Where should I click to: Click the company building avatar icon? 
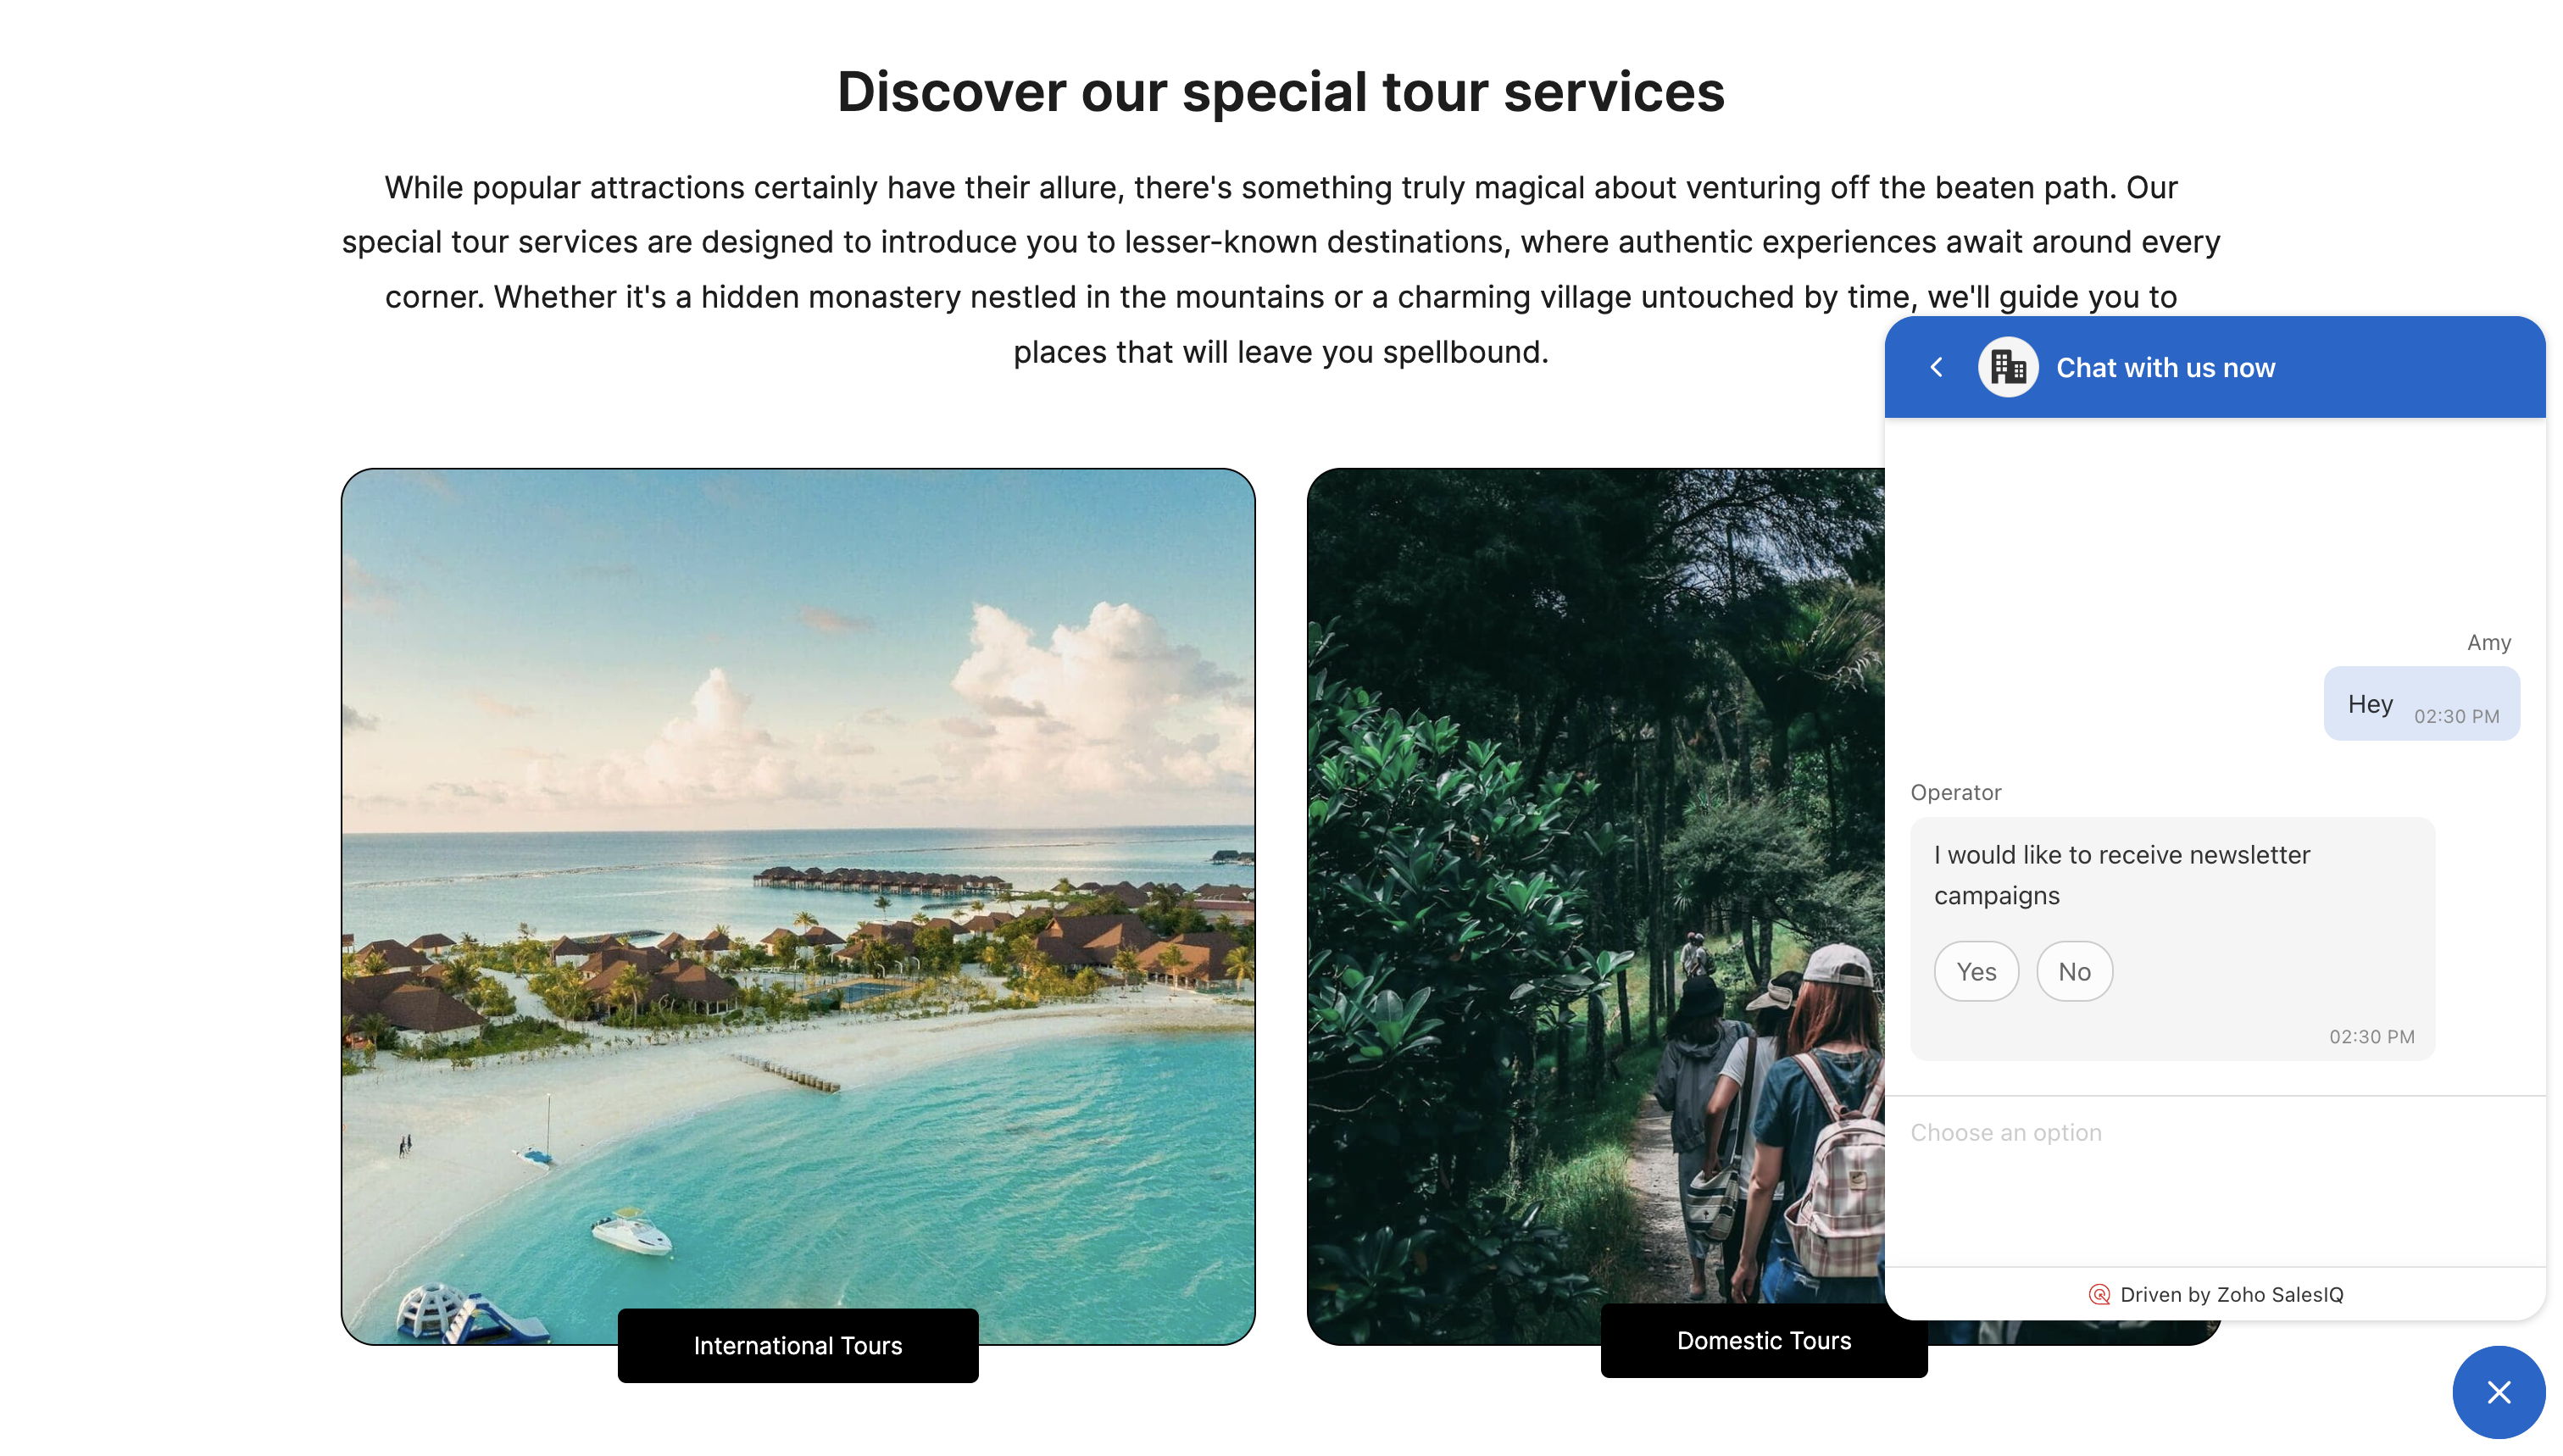tap(2007, 367)
